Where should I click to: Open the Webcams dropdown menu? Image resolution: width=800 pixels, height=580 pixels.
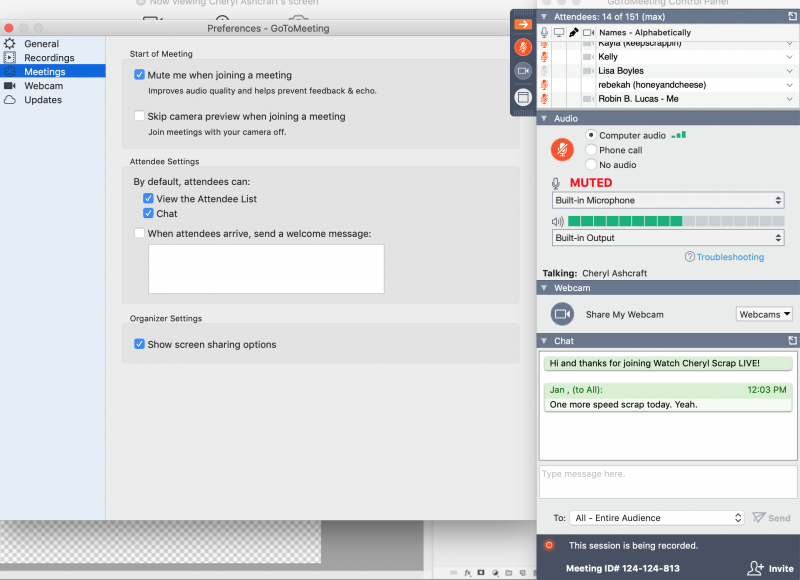click(764, 314)
